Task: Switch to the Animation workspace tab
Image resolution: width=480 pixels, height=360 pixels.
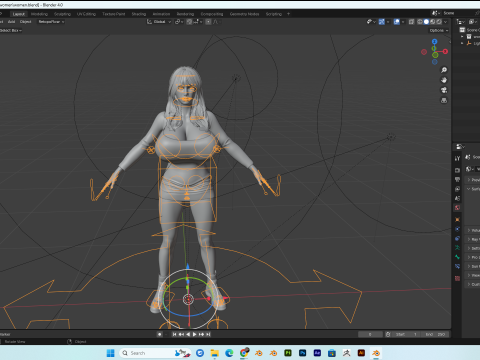Action: 161,14
